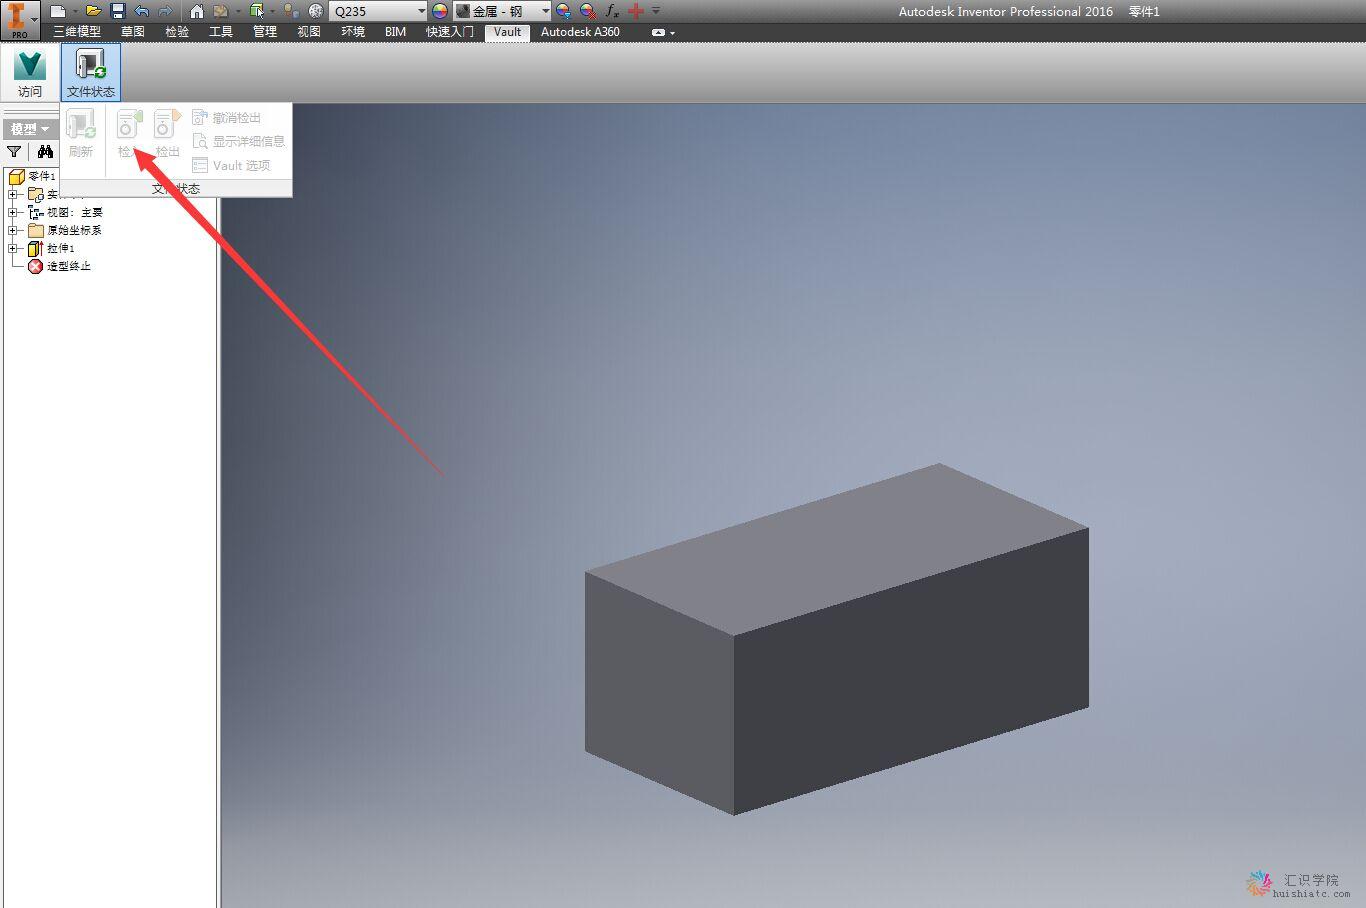The height and width of the screenshot is (908, 1366).
Task: Open the 视图 ribbon tab
Action: point(309,32)
